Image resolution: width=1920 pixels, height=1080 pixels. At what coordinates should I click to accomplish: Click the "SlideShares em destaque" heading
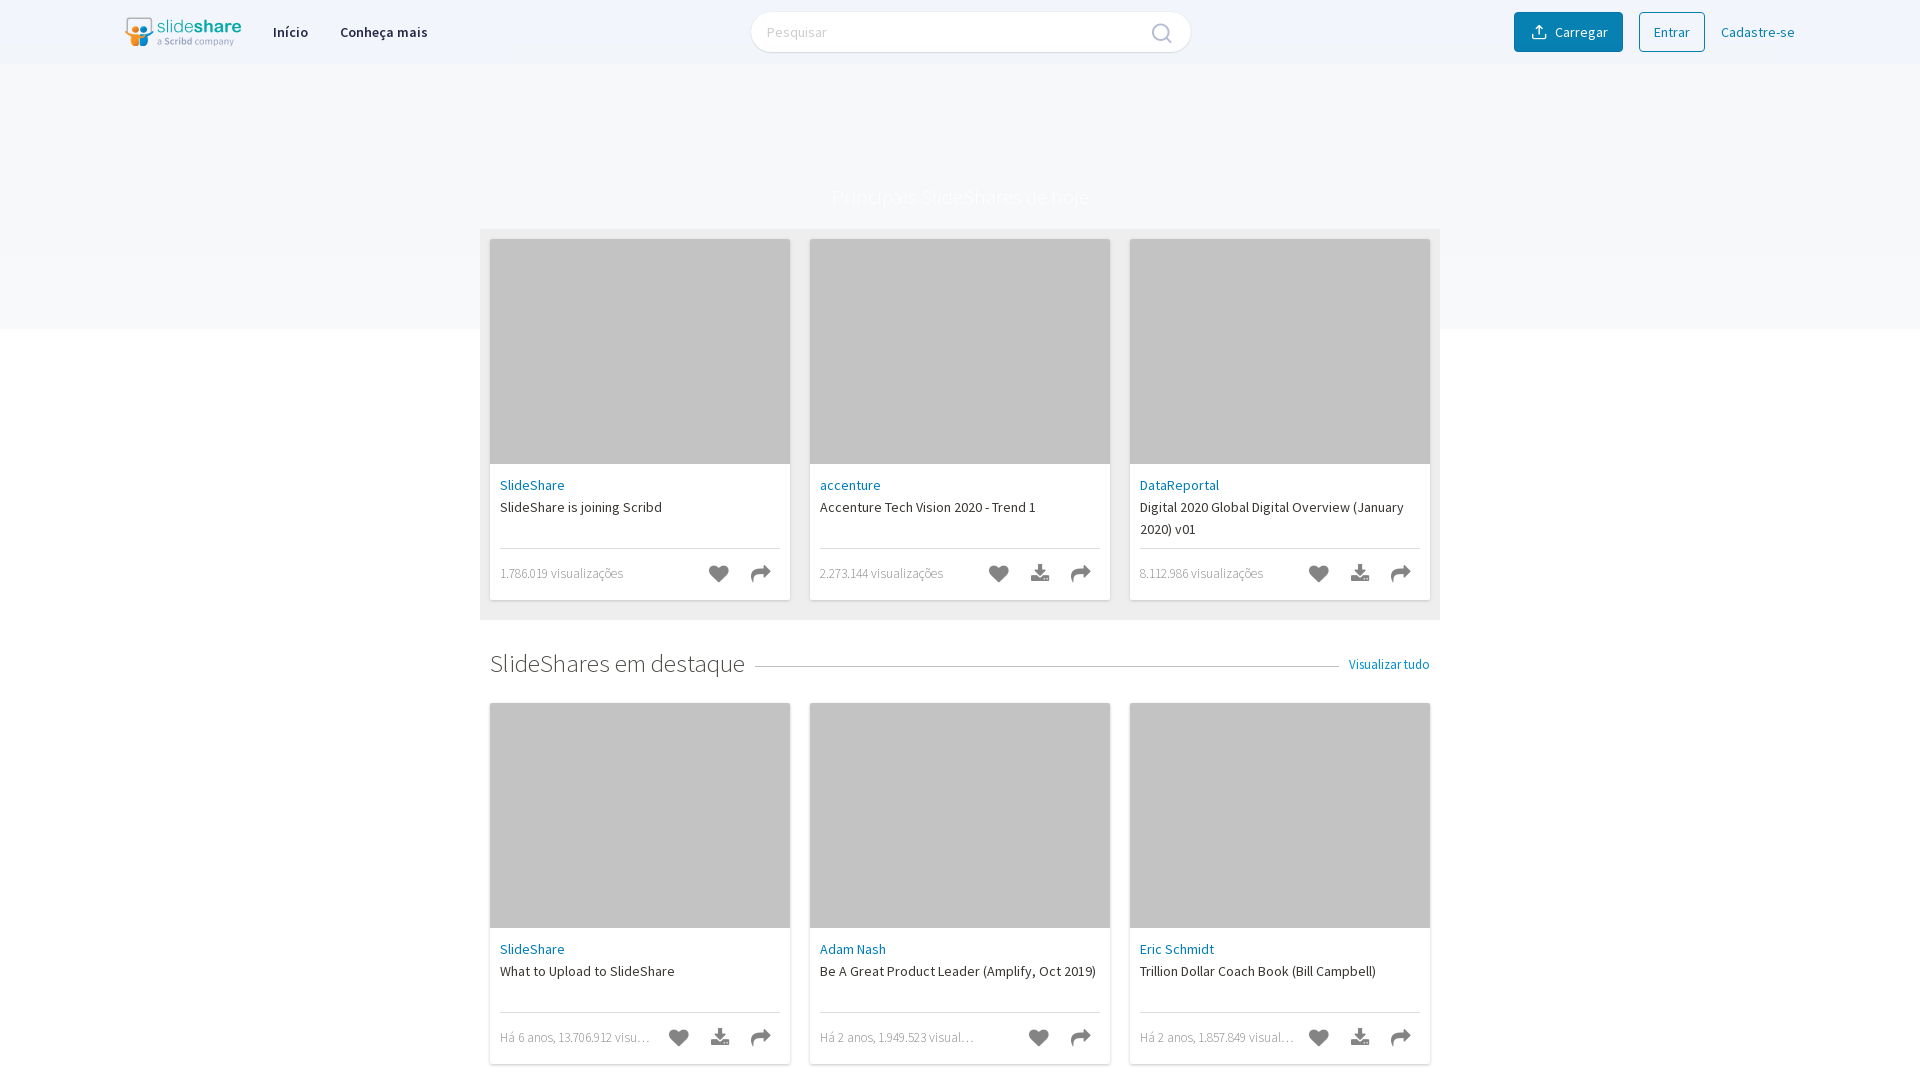(x=617, y=664)
